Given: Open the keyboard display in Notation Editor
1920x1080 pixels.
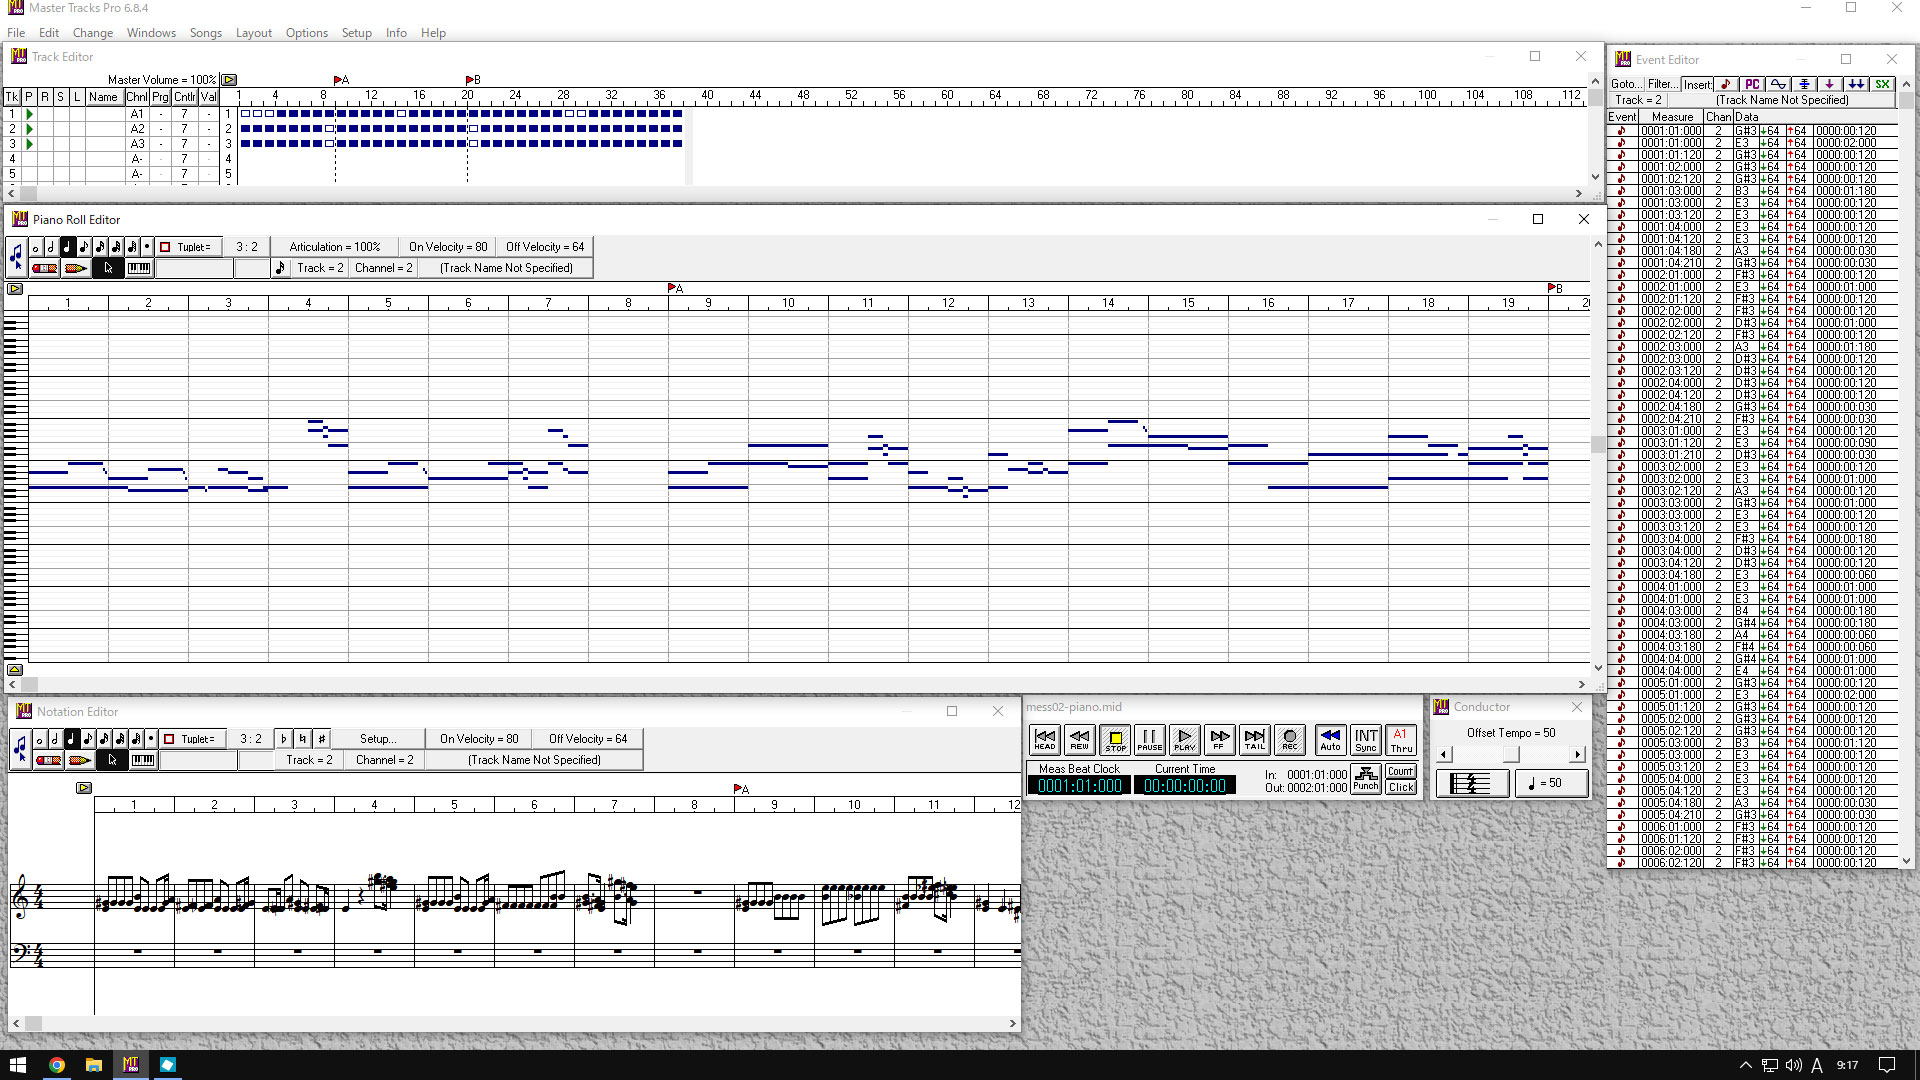Looking at the screenshot, I should click(143, 761).
